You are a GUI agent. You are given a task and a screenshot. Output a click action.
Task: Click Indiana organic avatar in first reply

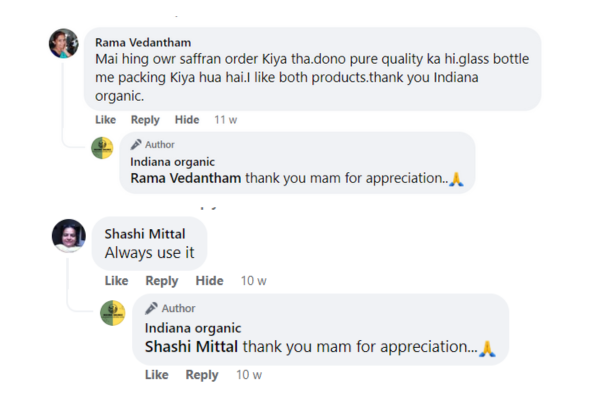[102, 148]
